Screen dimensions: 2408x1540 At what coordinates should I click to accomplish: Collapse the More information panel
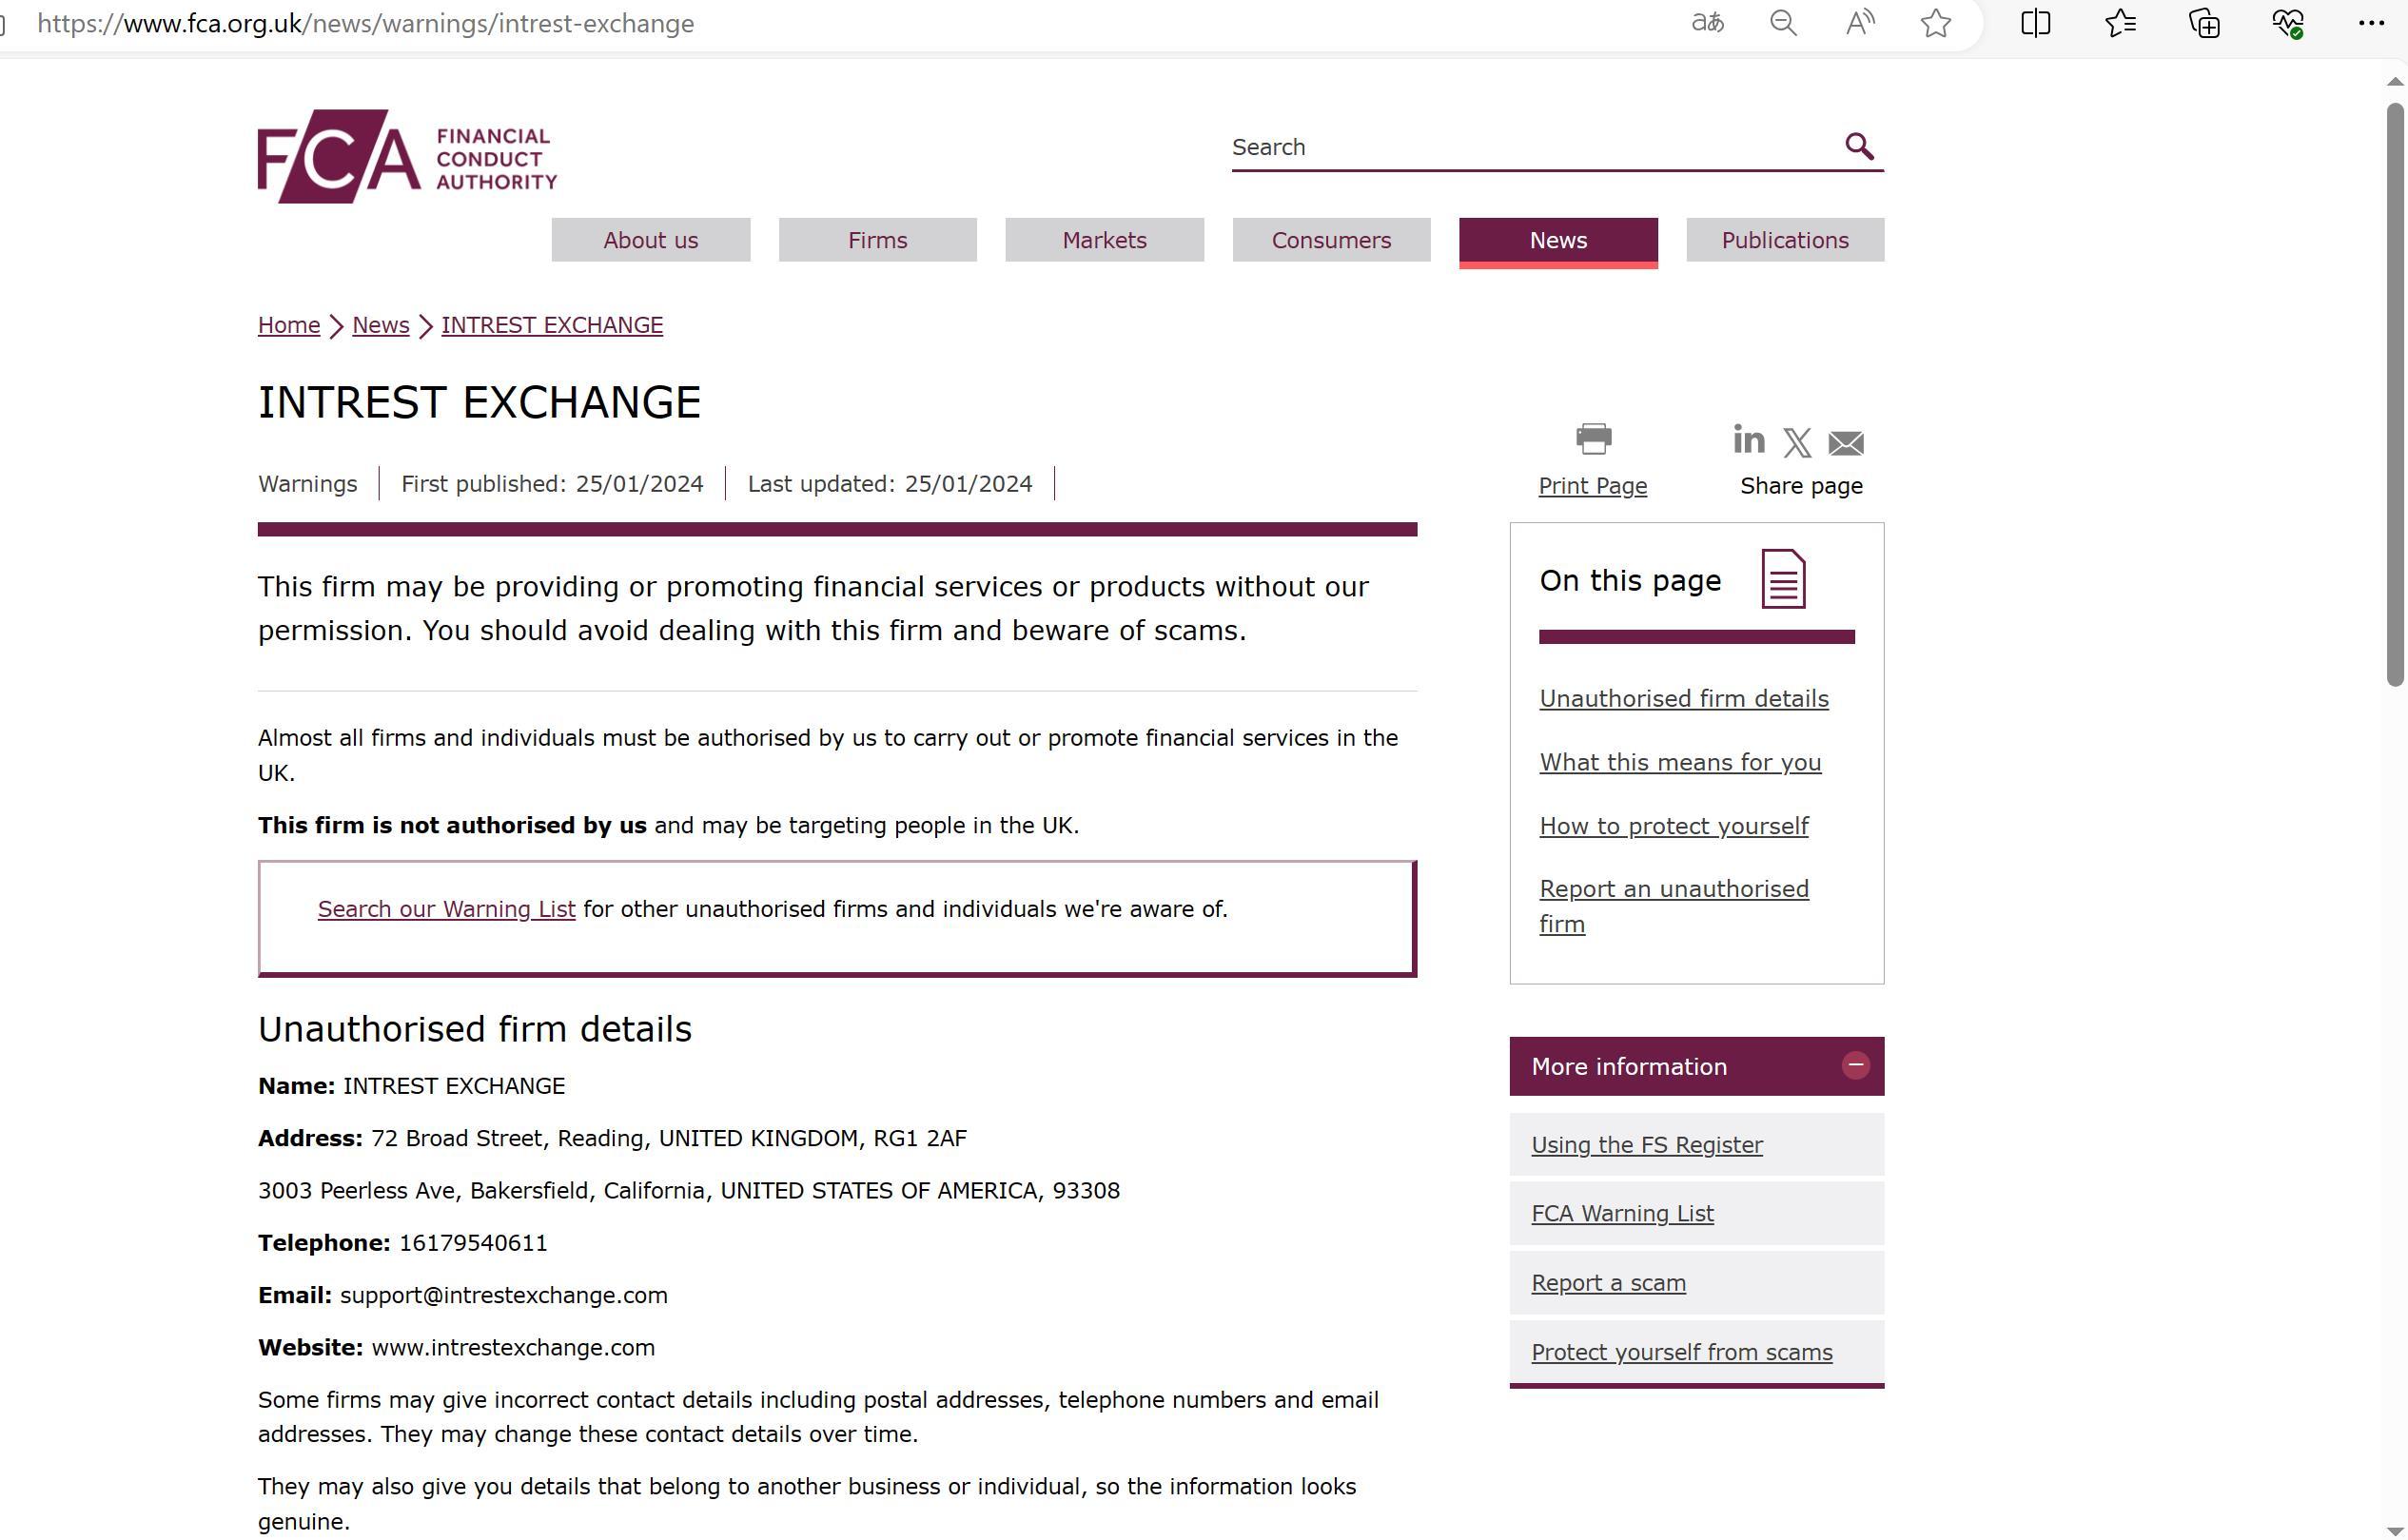pyautogui.click(x=1855, y=1065)
